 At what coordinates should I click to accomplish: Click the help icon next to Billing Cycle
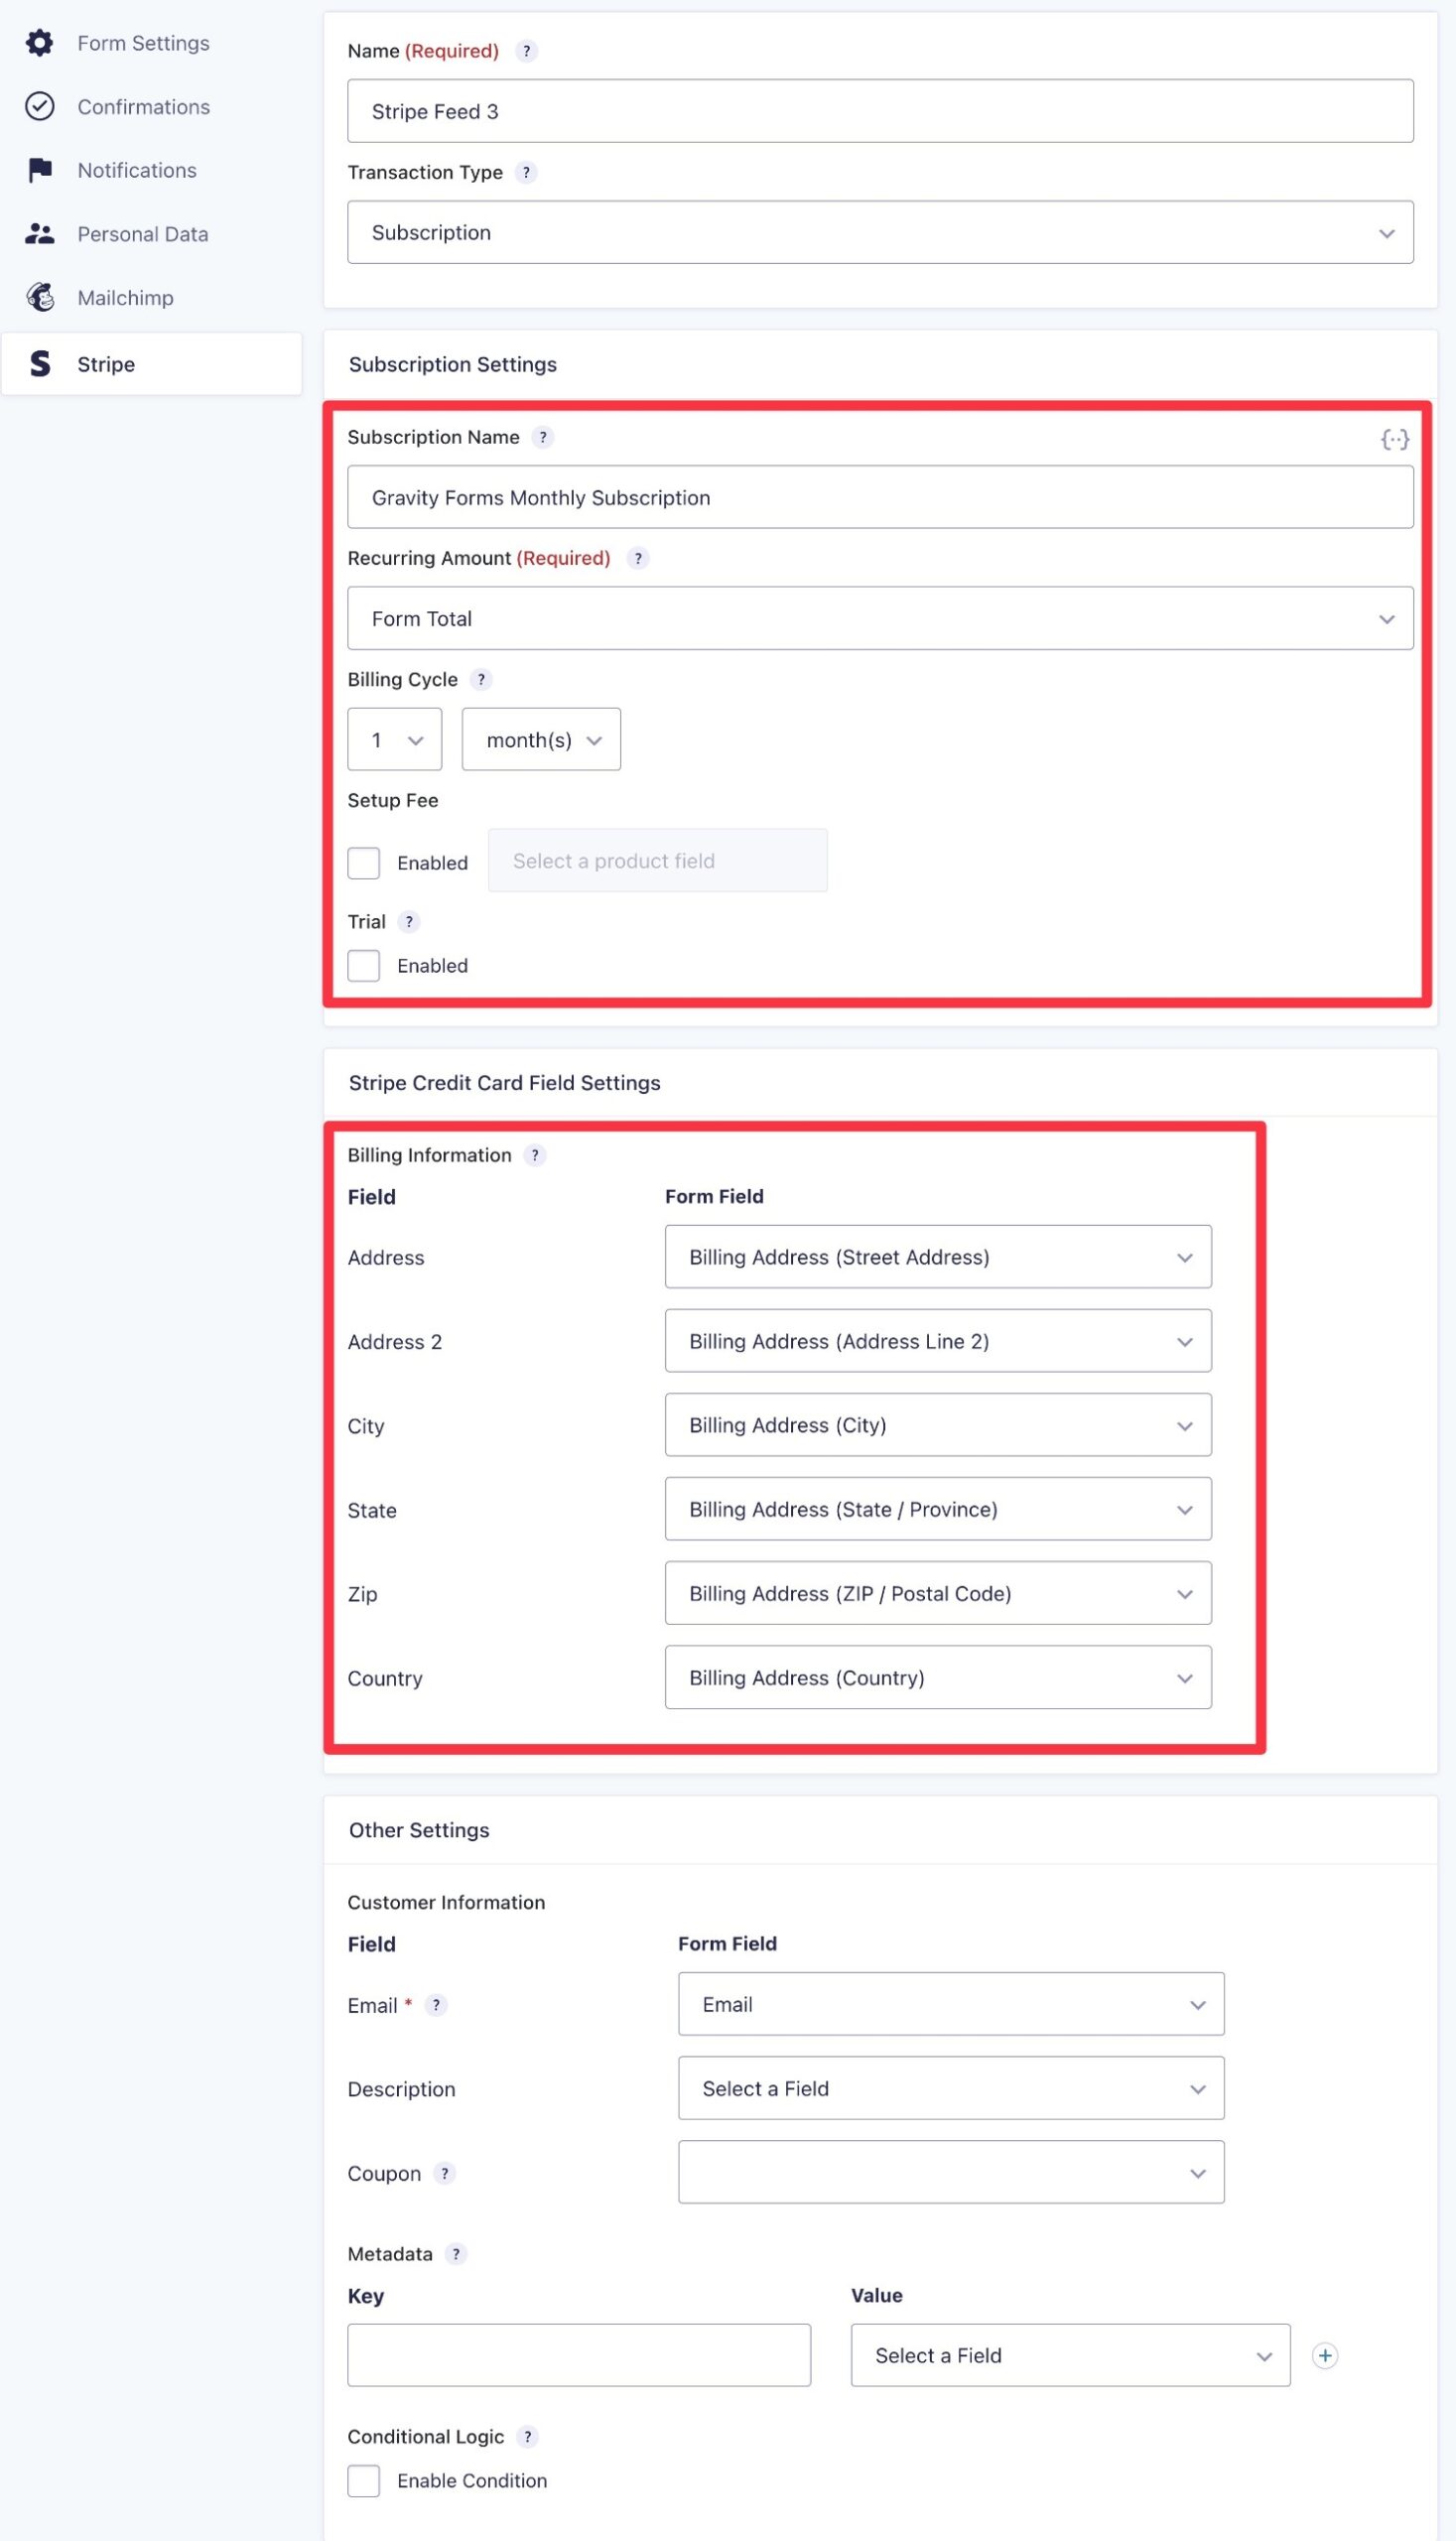[x=481, y=679]
